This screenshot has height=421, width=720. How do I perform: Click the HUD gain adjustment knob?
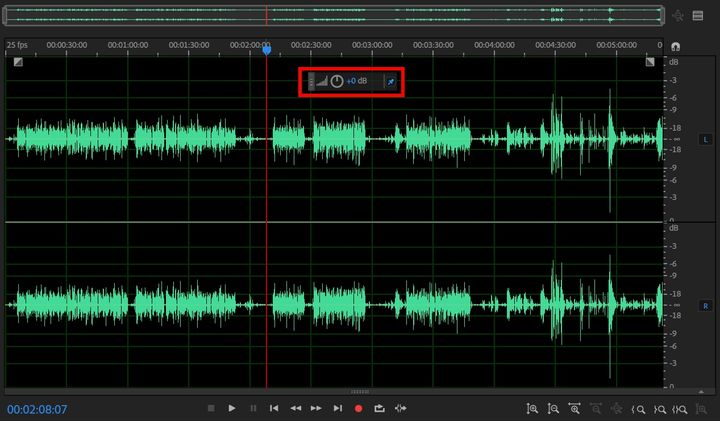(337, 81)
